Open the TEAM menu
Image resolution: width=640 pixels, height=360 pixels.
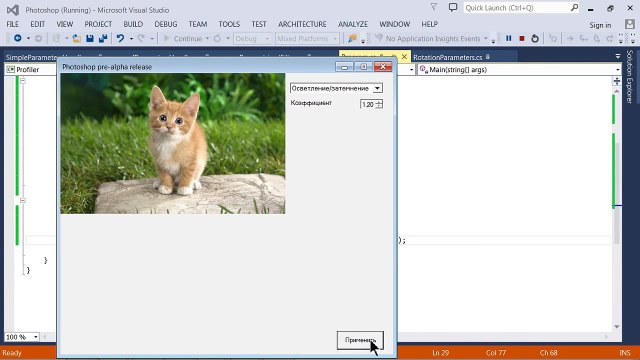point(198,24)
